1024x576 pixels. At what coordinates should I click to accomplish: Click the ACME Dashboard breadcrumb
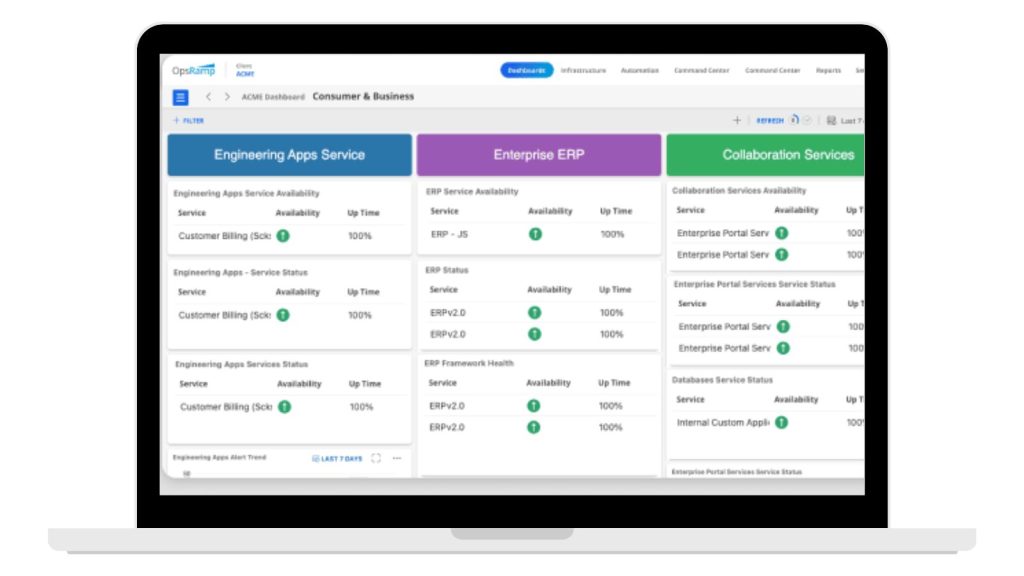pos(271,97)
